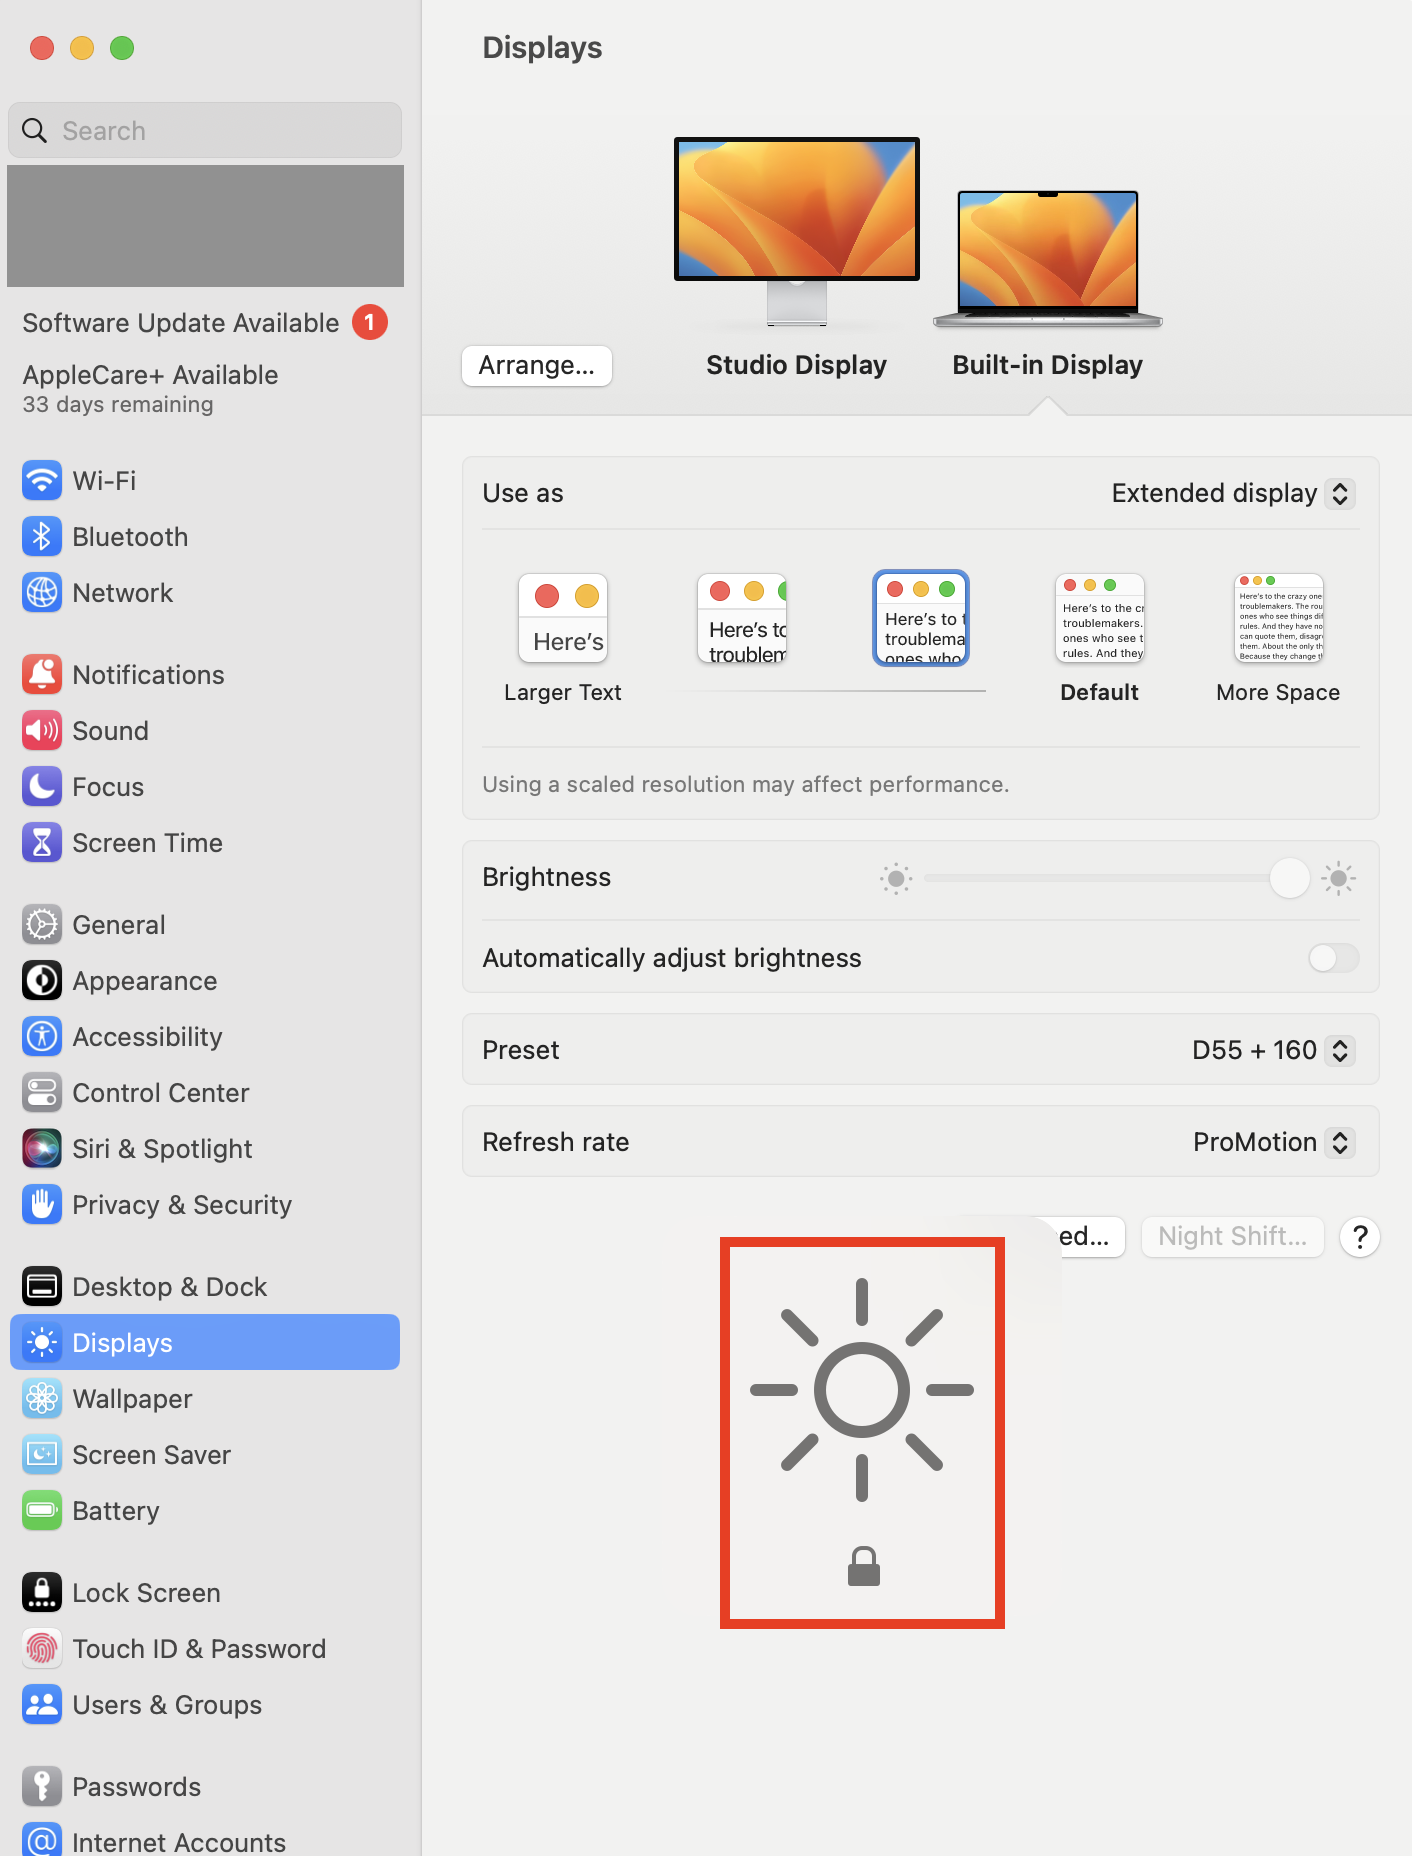Open the Screen Saver icon
The image size is (1412, 1856).
tap(42, 1455)
